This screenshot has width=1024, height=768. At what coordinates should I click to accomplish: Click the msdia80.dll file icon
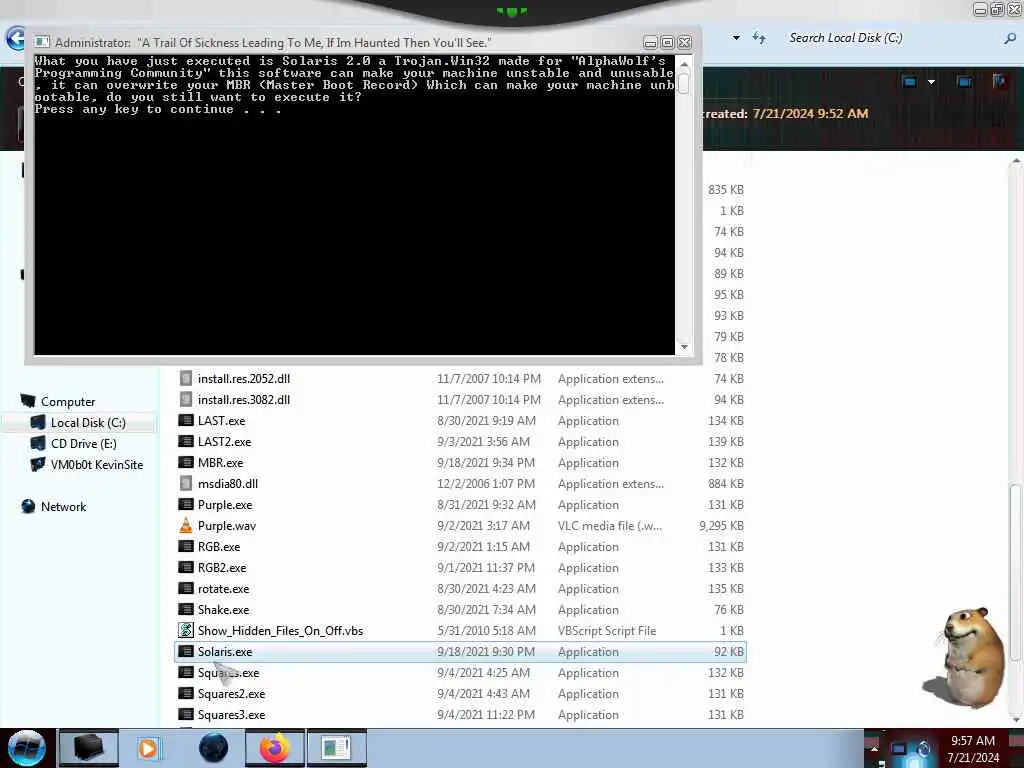[186, 483]
